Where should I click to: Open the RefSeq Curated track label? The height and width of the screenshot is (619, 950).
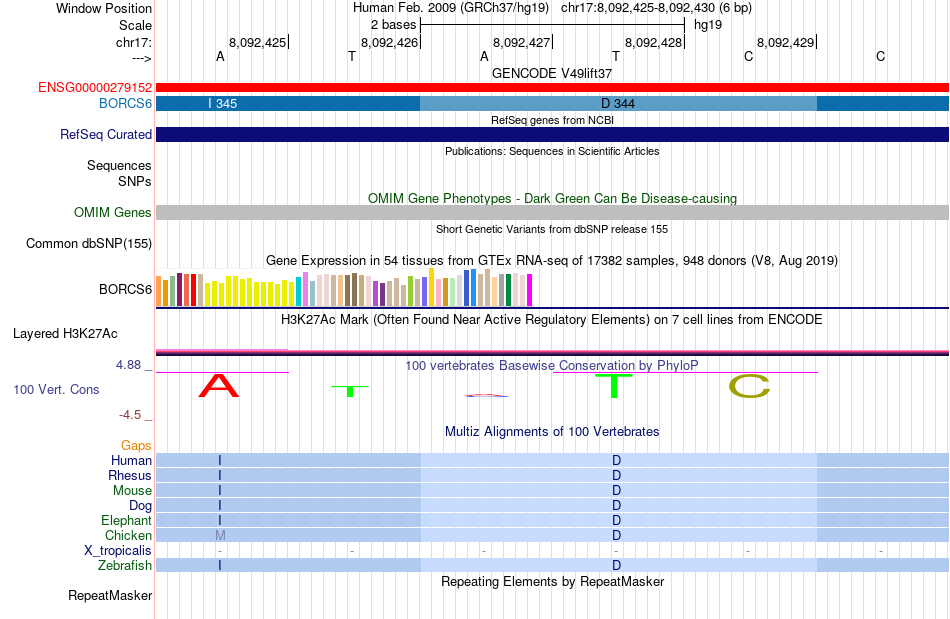pos(105,134)
